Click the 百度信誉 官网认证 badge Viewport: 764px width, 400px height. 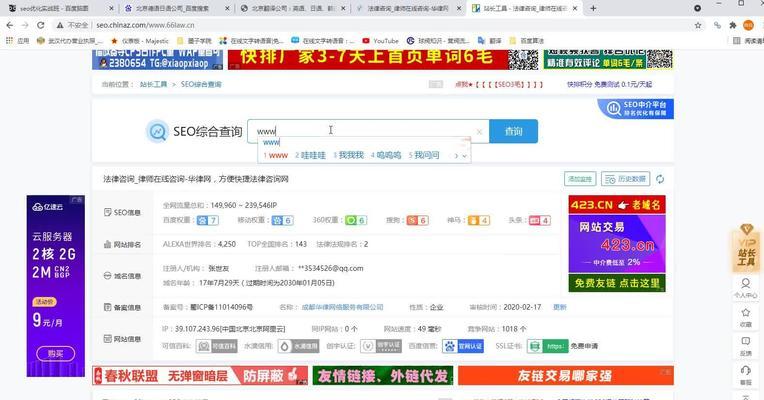tap(463, 346)
